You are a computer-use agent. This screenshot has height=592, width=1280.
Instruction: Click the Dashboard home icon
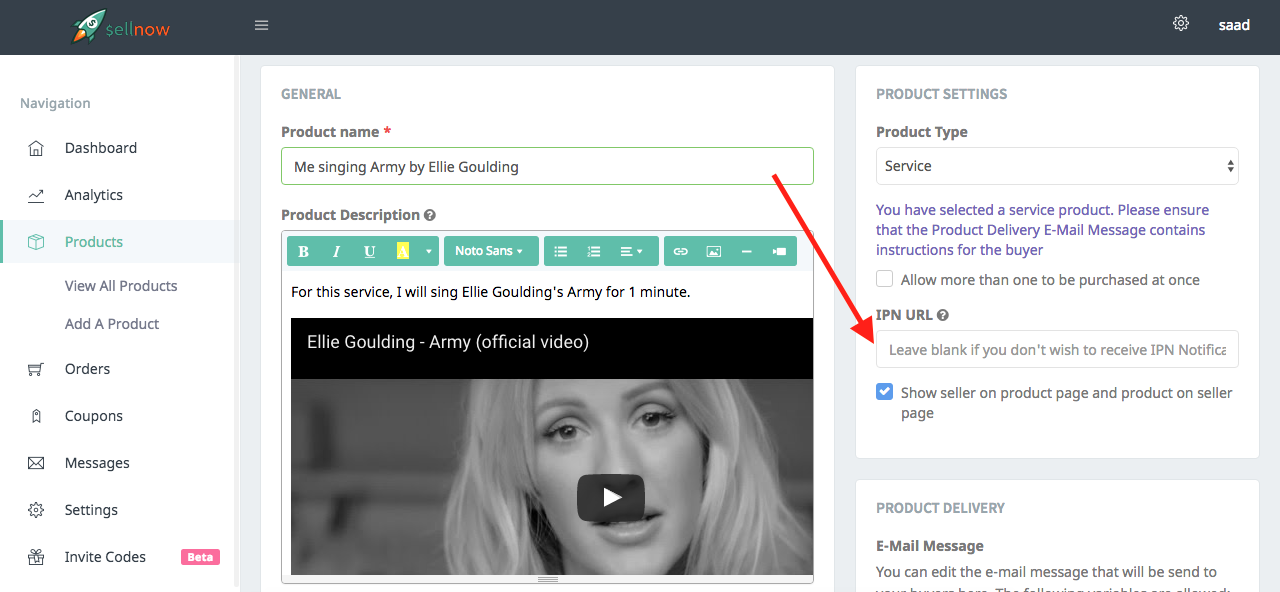coord(36,148)
